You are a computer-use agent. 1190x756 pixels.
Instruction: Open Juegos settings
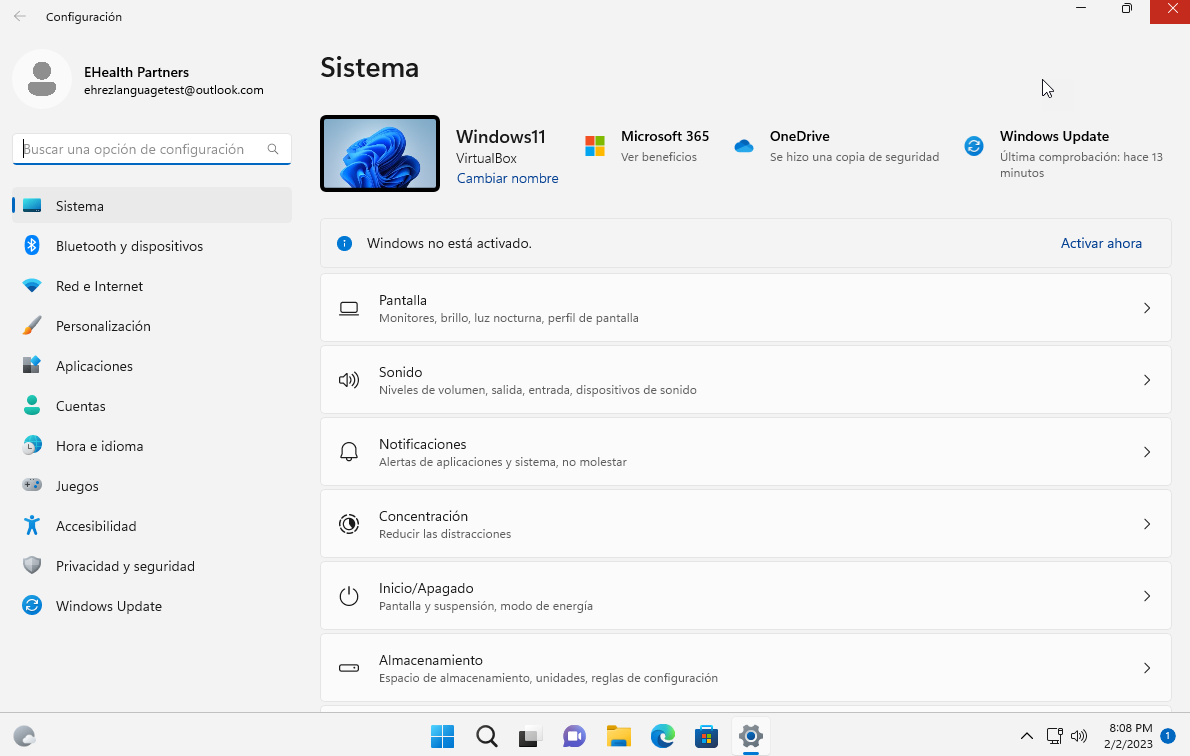click(x=152, y=486)
